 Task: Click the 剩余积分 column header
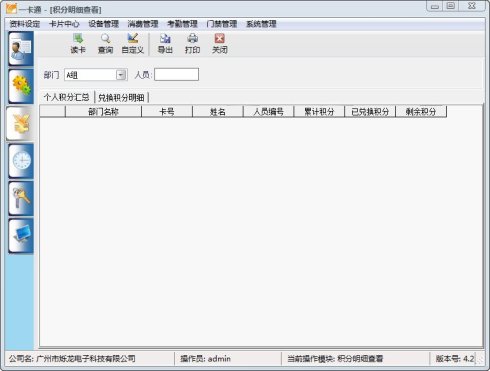(421, 112)
